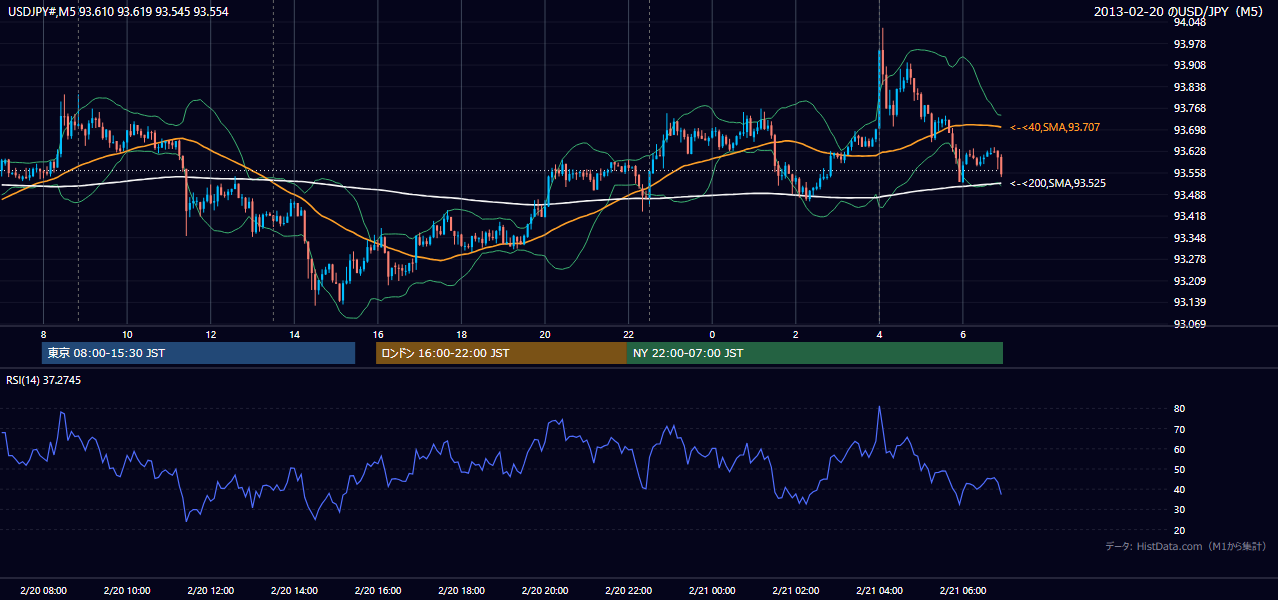
Task: Click price axis value 93.488
Action: pyautogui.click(x=1190, y=195)
